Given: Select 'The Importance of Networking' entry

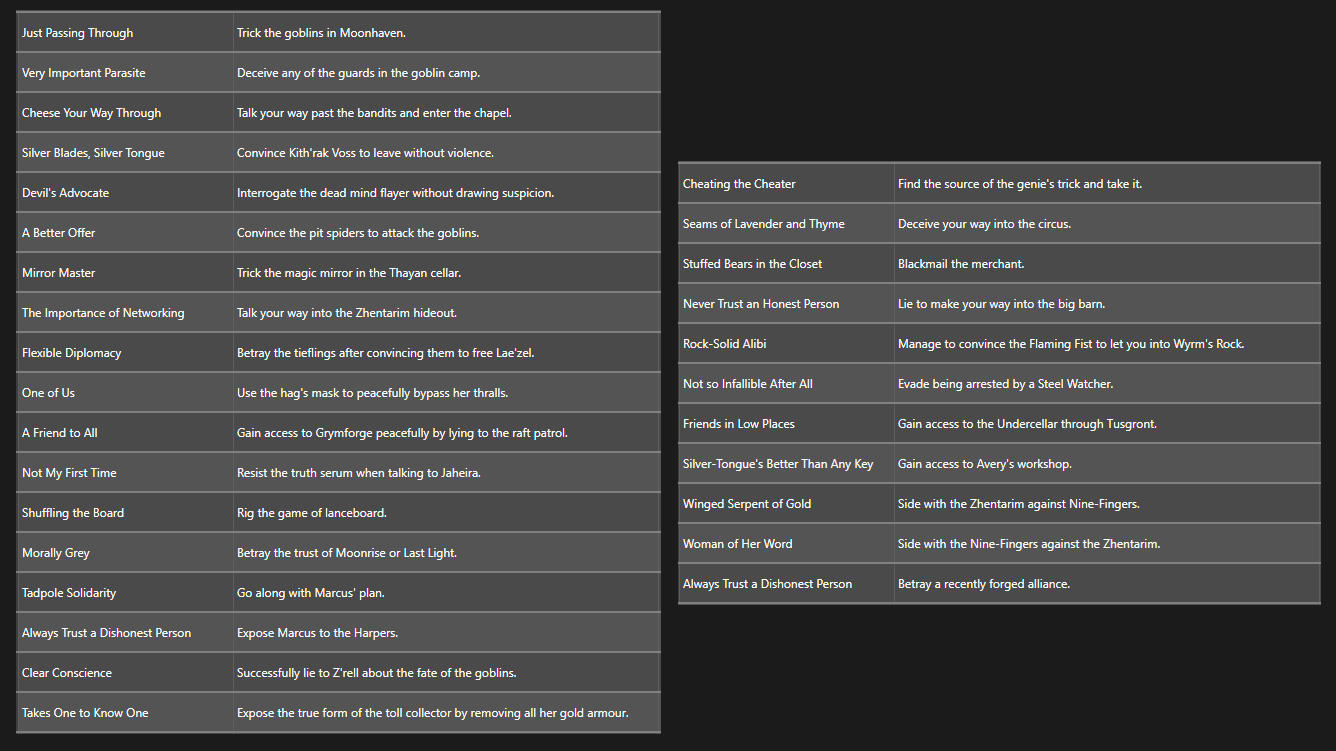Looking at the screenshot, I should point(103,313).
